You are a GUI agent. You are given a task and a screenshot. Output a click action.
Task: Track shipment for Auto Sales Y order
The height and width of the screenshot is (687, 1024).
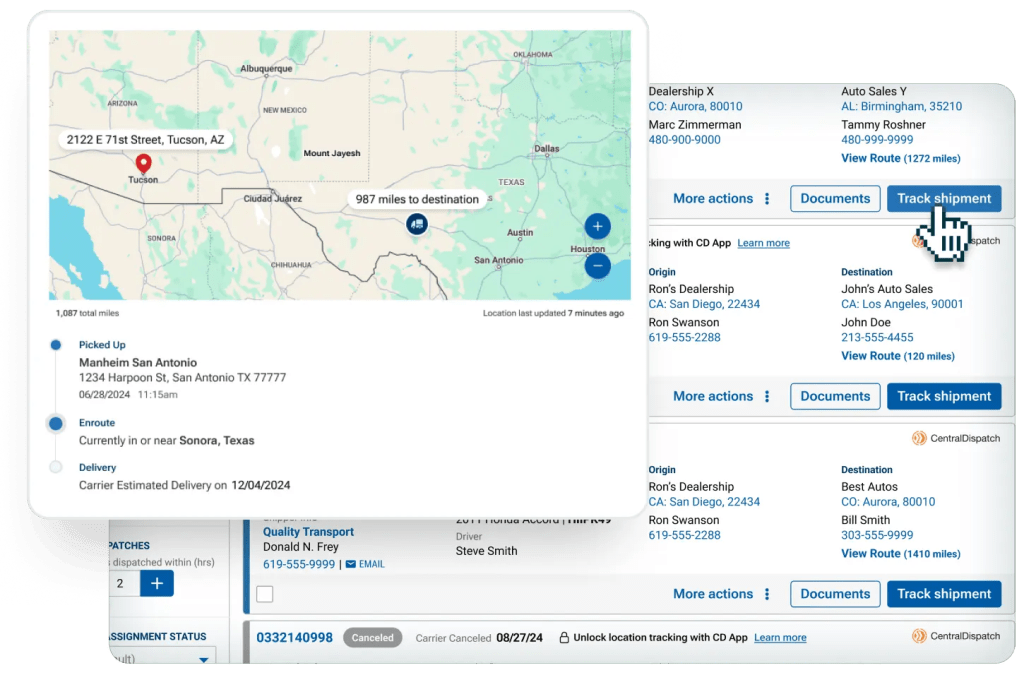943,198
